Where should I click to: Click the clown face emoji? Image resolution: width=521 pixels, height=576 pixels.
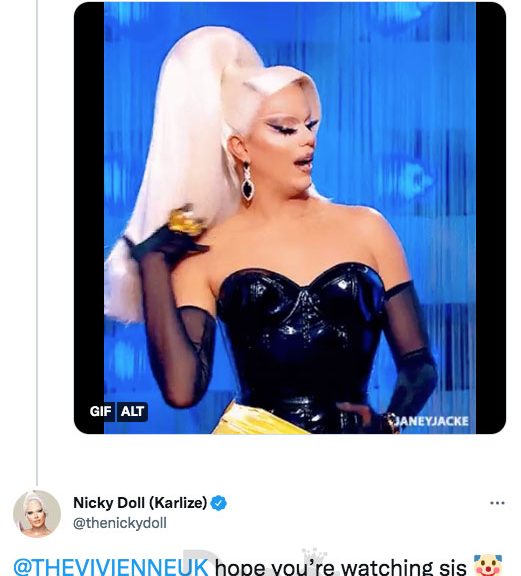coord(488,567)
